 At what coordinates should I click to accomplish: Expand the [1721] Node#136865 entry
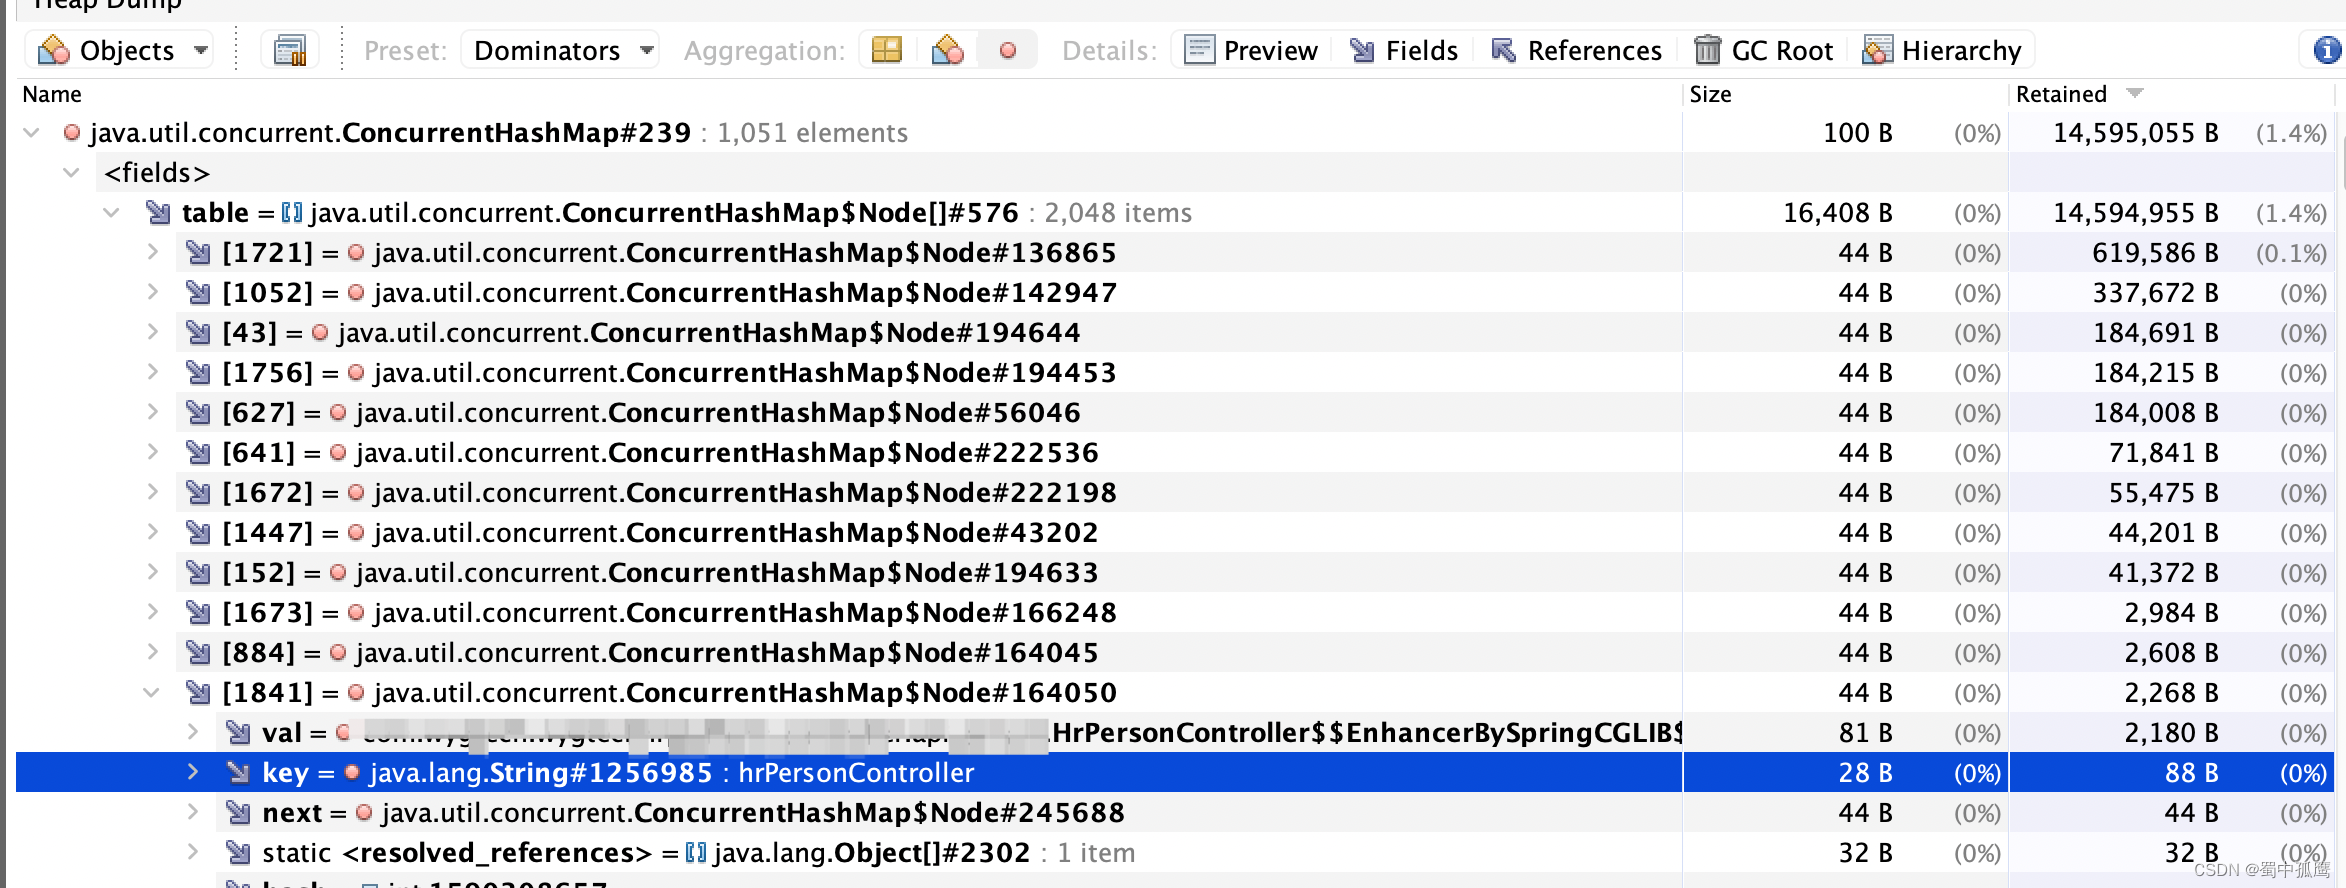[x=152, y=252]
